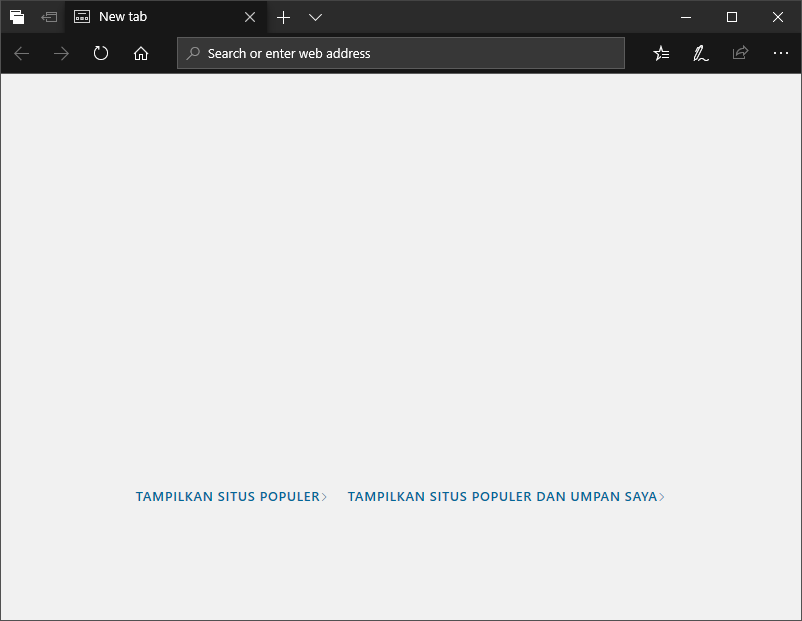This screenshot has width=802, height=621.
Task: Close the New tab tab
Action: click(x=250, y=17)
